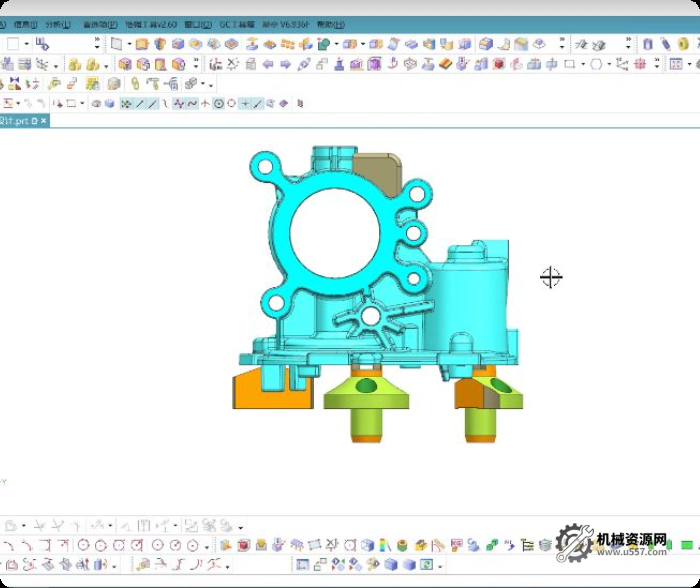
Task: Expand the rectangle shape dropdown arrow
Action: point(583,64)
